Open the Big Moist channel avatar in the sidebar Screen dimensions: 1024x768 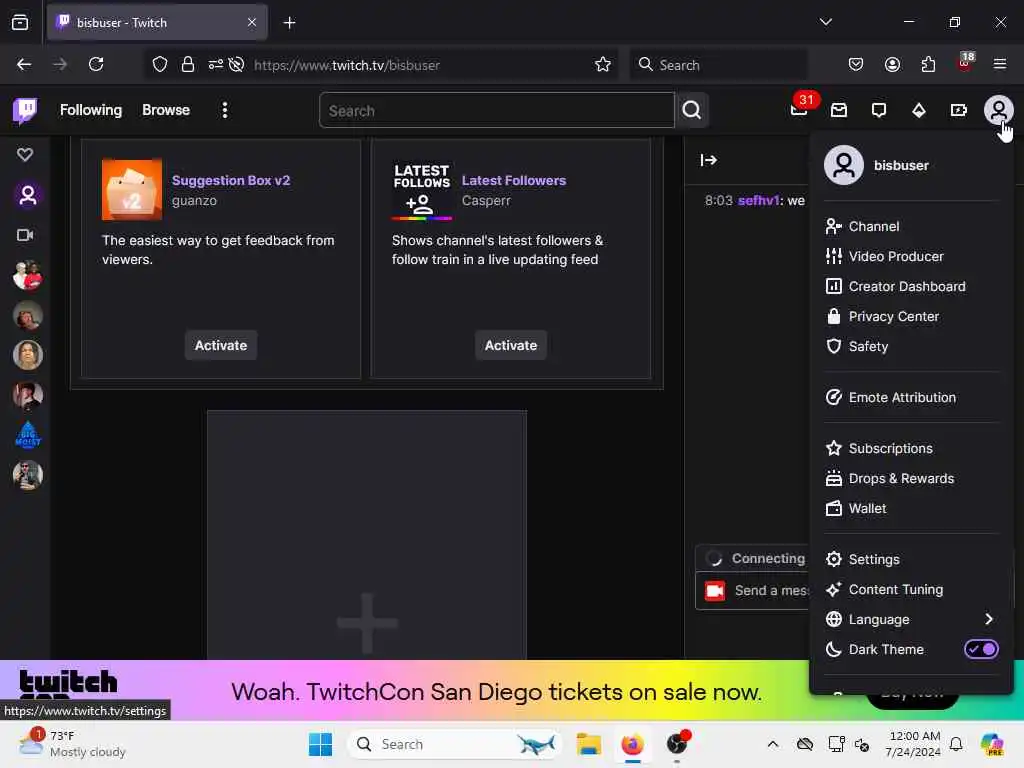27,435
